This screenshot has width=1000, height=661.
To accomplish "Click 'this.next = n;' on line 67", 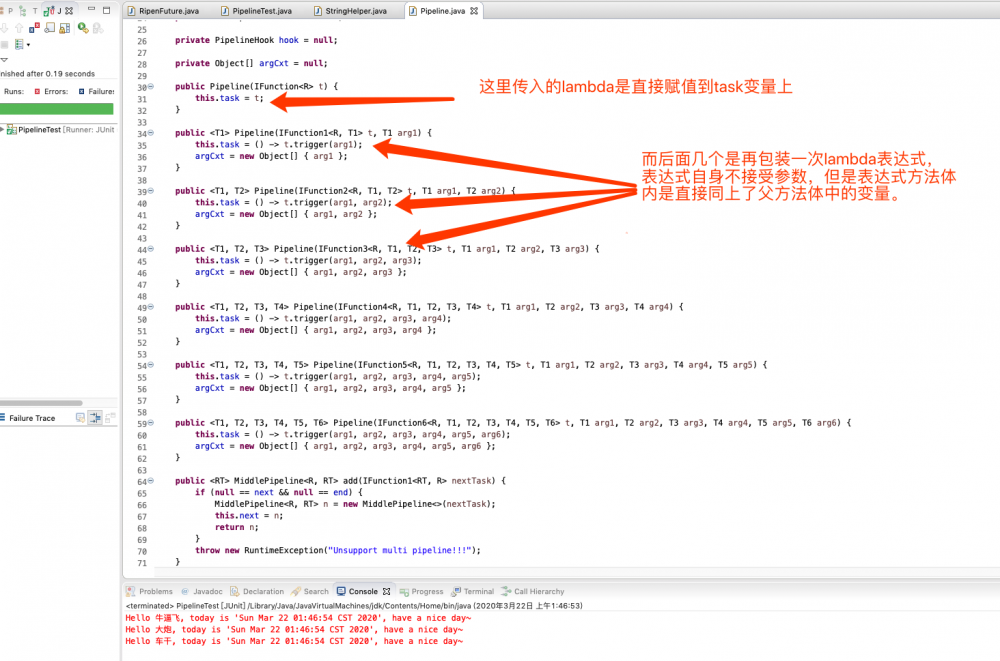I will pyautogui.click(x=249, y=516).
